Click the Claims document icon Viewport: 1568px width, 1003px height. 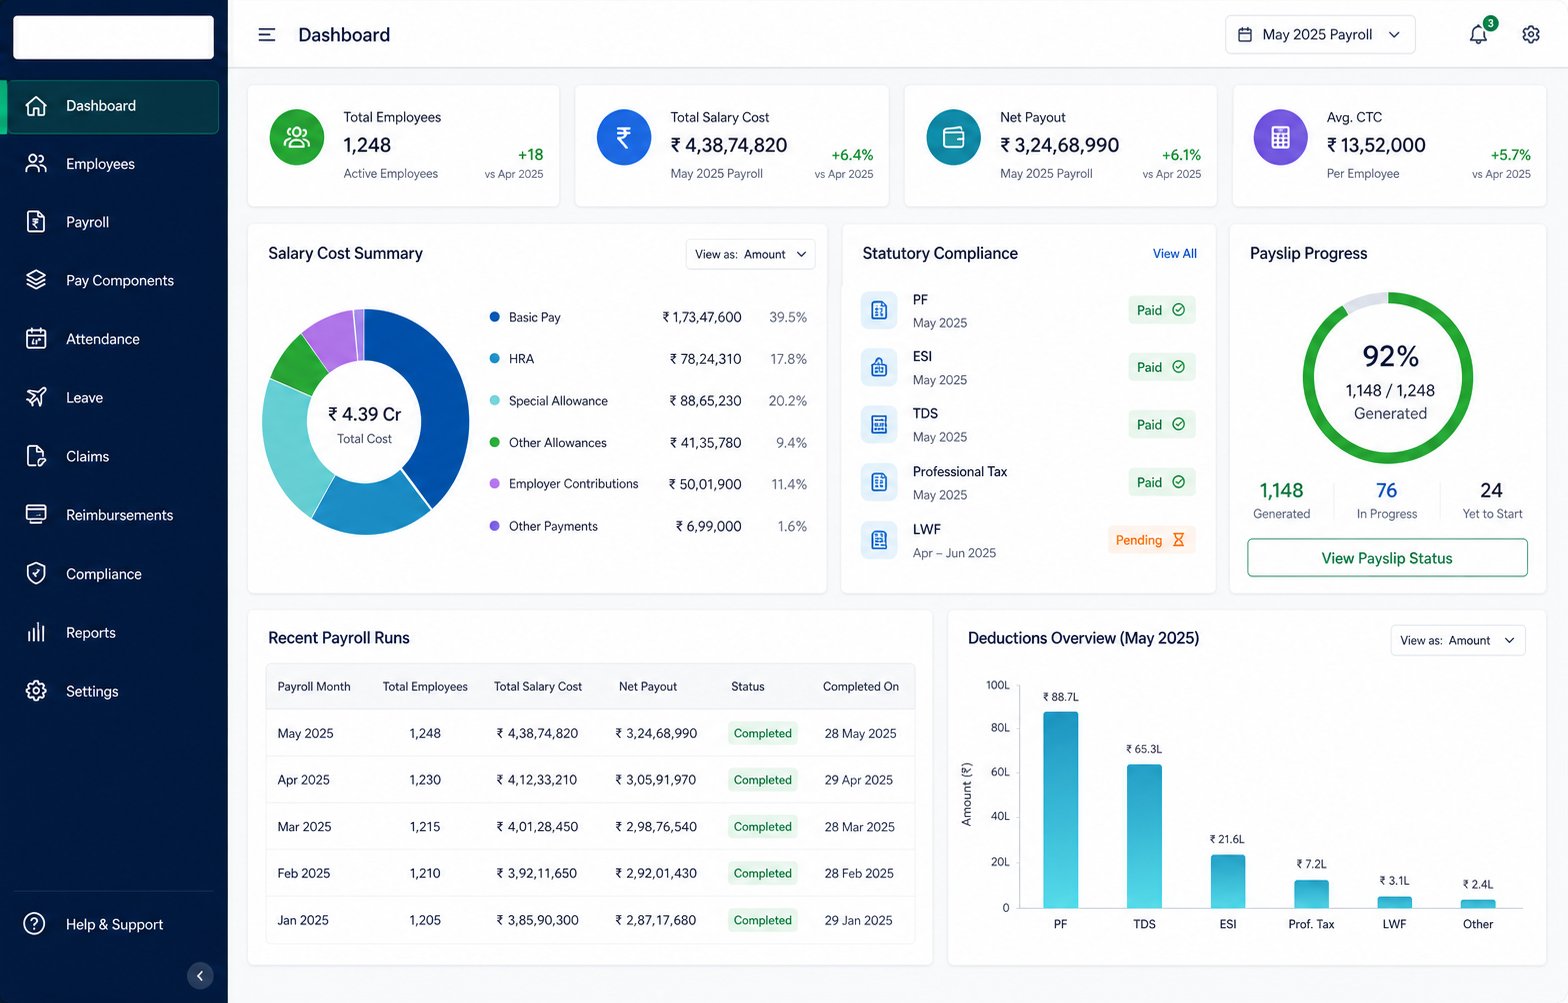(x=36, y=456)
